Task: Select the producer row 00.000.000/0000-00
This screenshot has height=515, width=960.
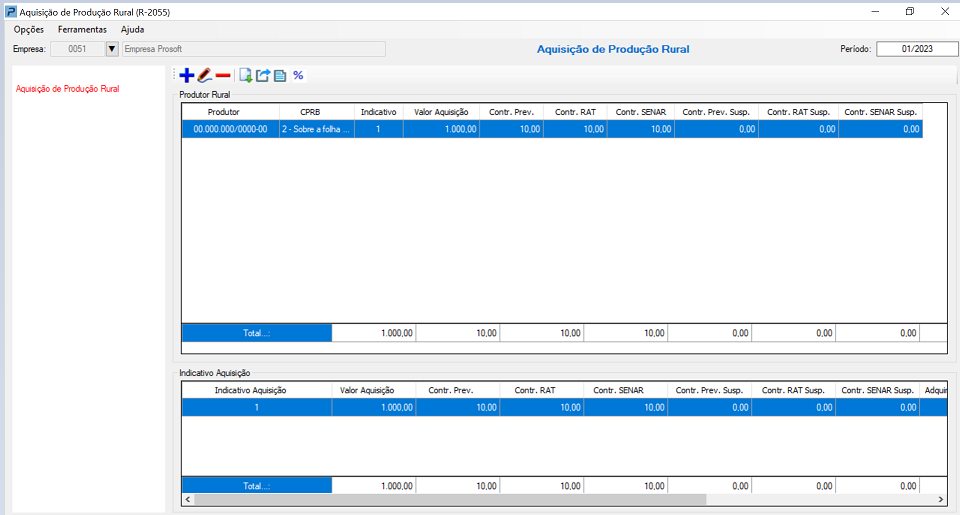Action: point(230,129)
